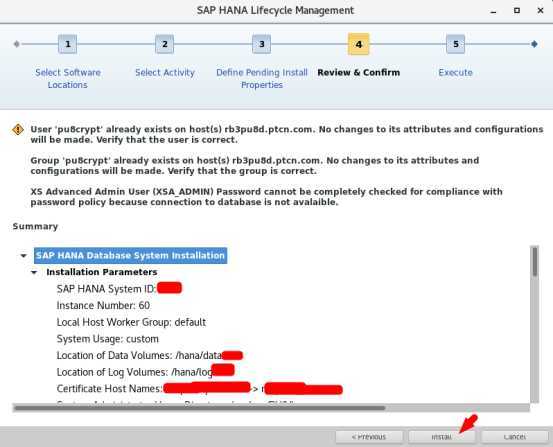This screenshot has height=447, width=553.
Task: Select SAP HANA Database System Installation row
Action: click(130, 255)
